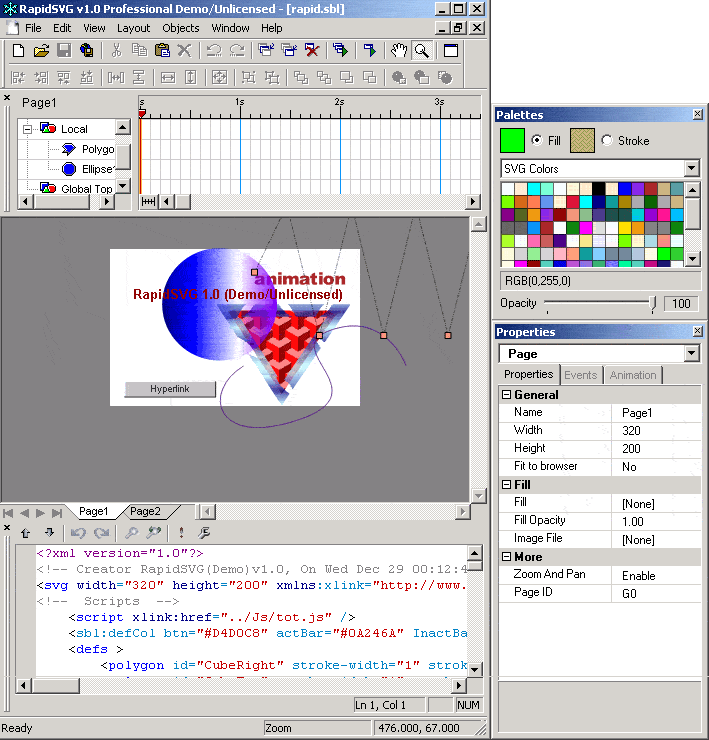The height and width of the screenshot is (740, 709).
Task: Click the bring to front icon
Action: 301,77
